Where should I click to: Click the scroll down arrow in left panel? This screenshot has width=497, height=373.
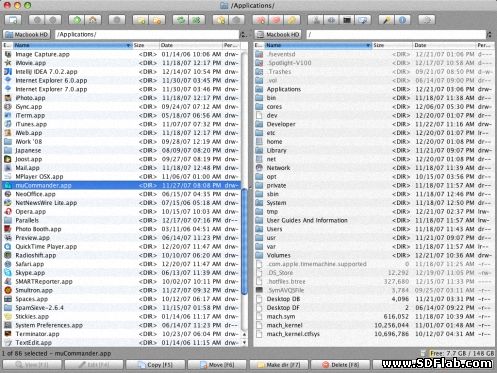coord(244,342)
